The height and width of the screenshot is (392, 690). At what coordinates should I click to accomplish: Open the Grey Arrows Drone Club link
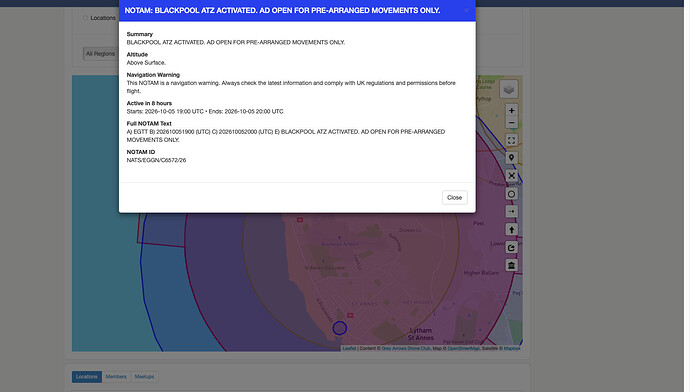406,348
